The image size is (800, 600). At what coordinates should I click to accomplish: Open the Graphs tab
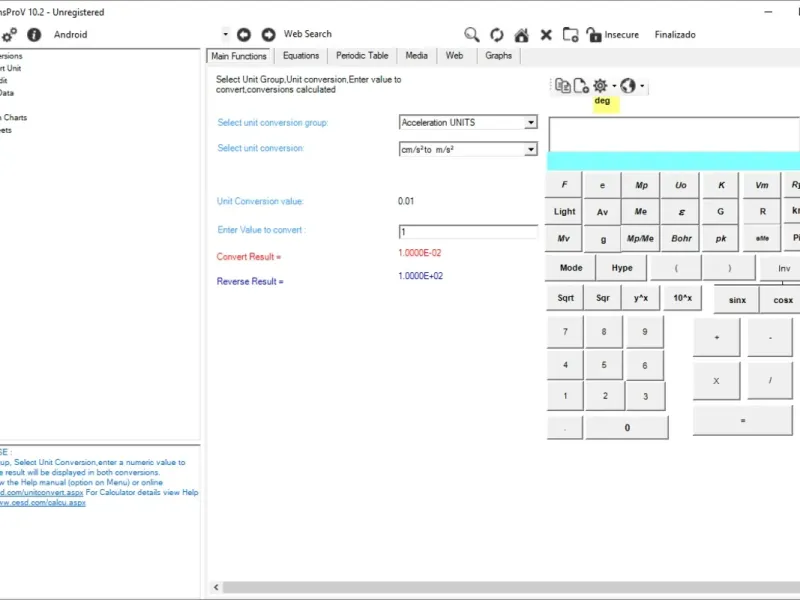498,56
